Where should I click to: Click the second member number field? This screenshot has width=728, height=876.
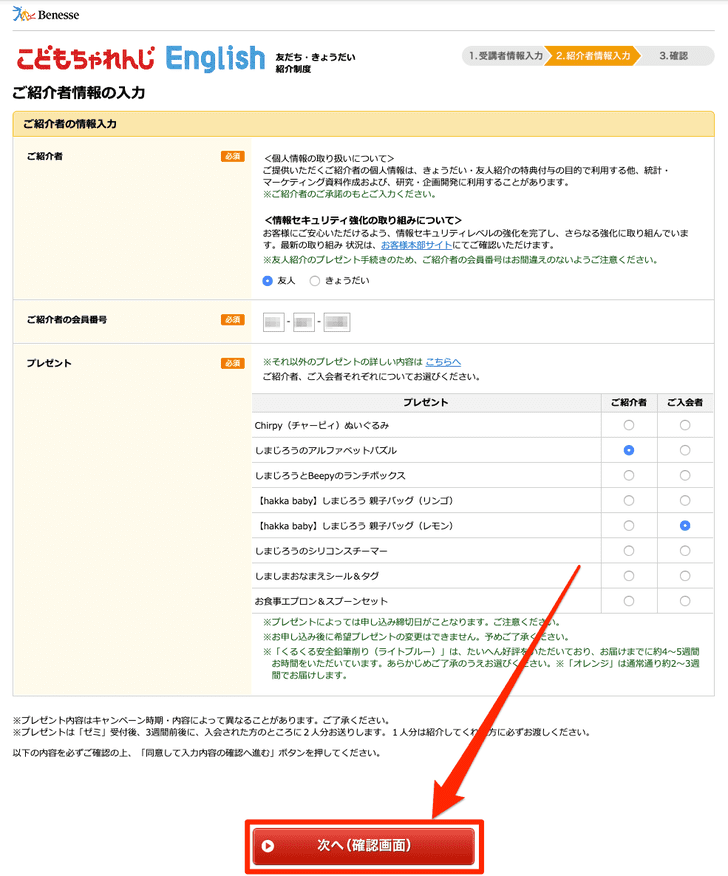(304, 322)
